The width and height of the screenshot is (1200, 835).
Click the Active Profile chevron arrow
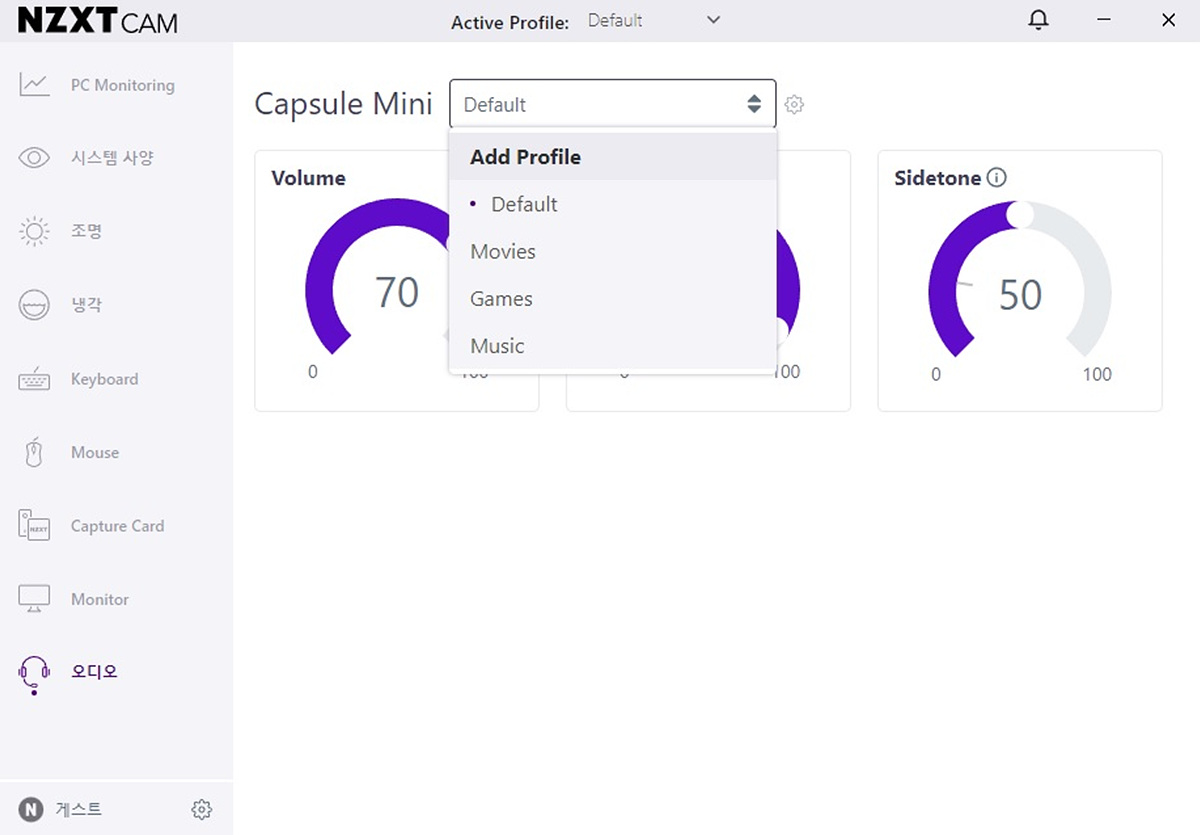(x=713, y=20)
